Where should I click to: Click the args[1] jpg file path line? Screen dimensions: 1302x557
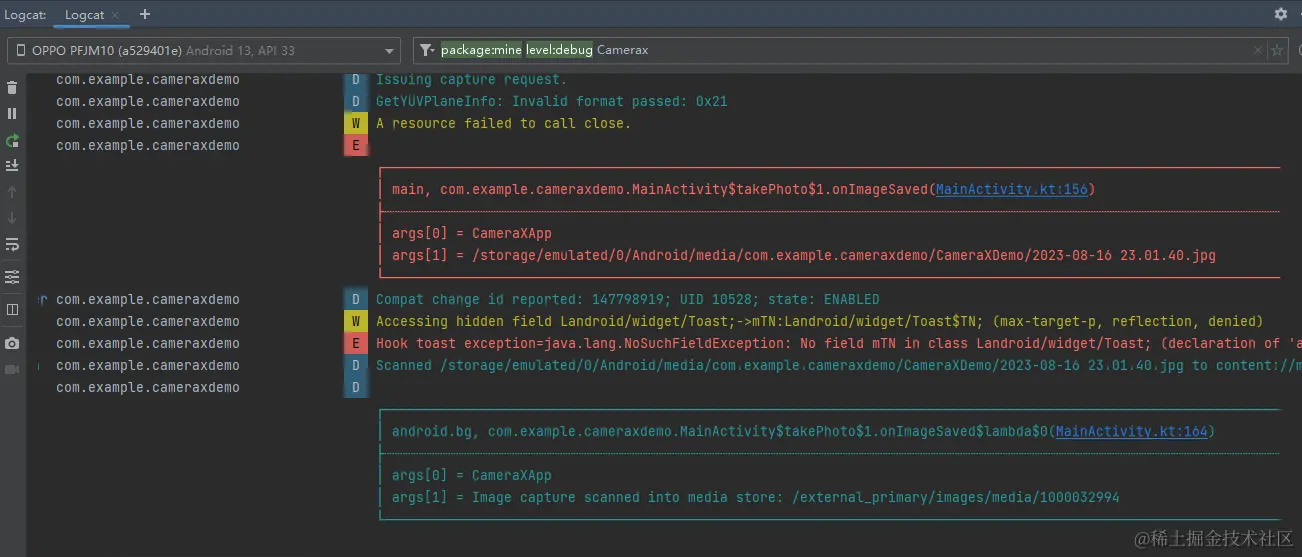(803, 255)
